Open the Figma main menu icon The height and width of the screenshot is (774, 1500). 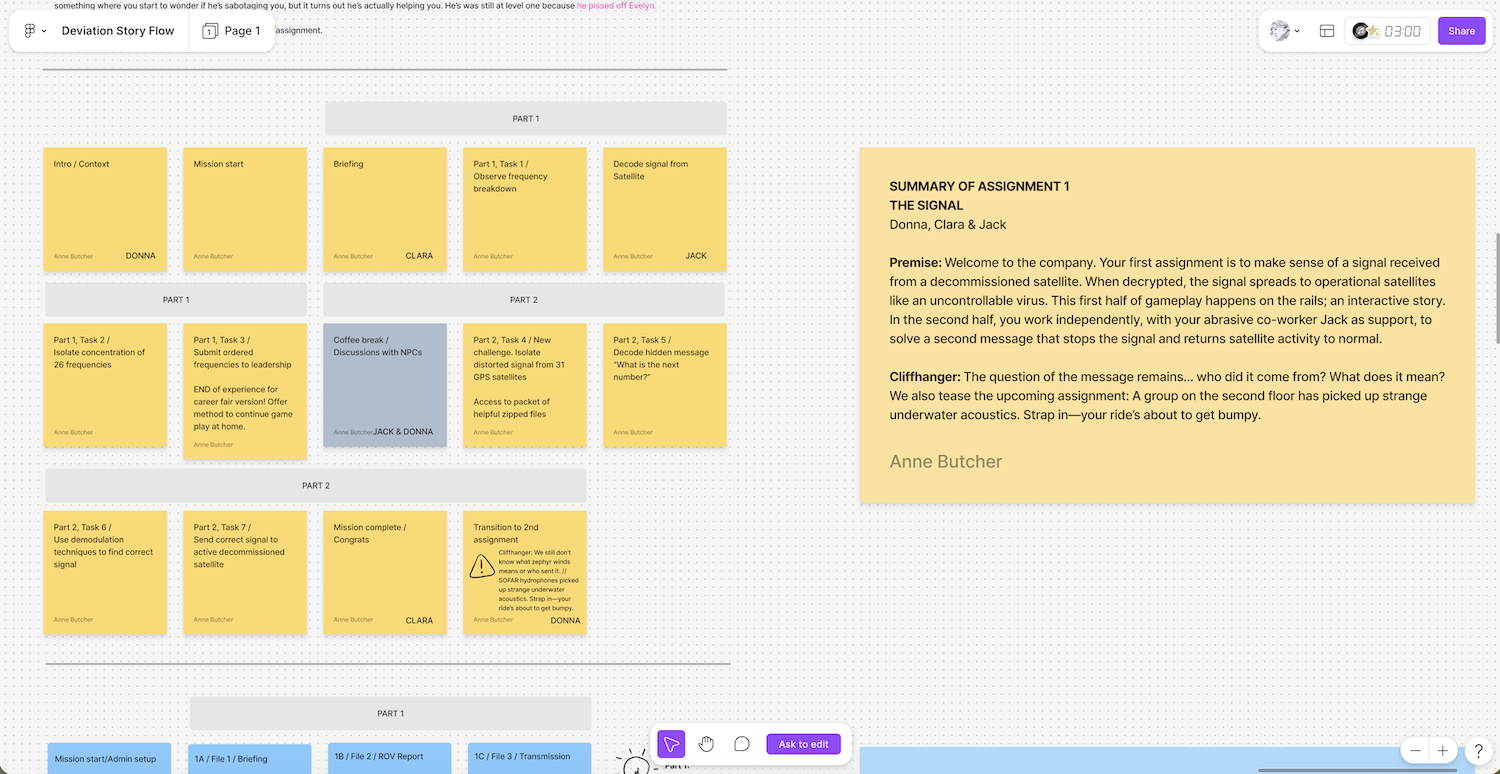[30, 31]
